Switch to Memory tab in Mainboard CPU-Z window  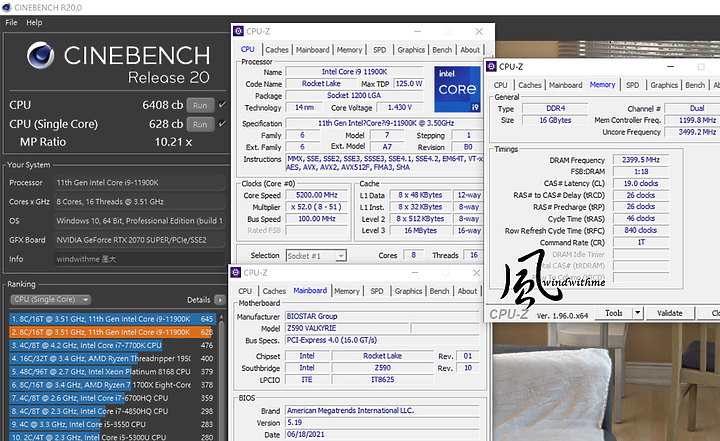tap(347, 291)
